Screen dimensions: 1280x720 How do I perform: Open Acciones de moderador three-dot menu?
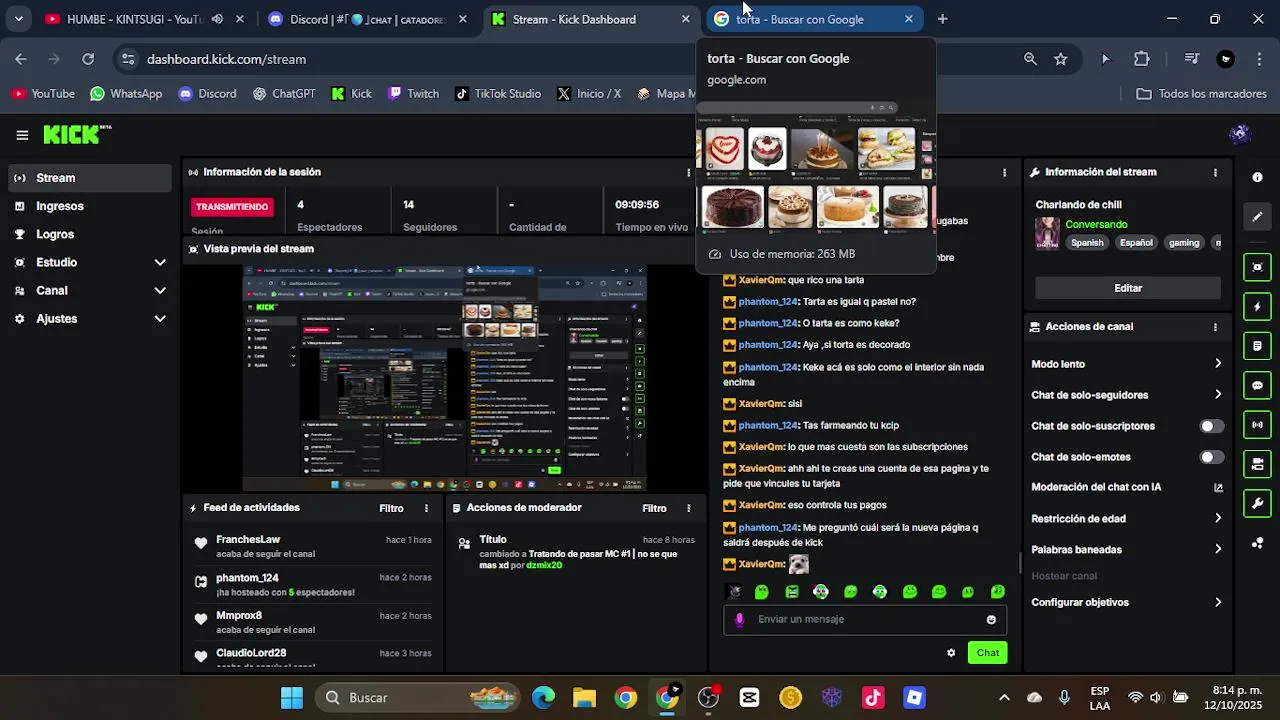coord(688,508)
